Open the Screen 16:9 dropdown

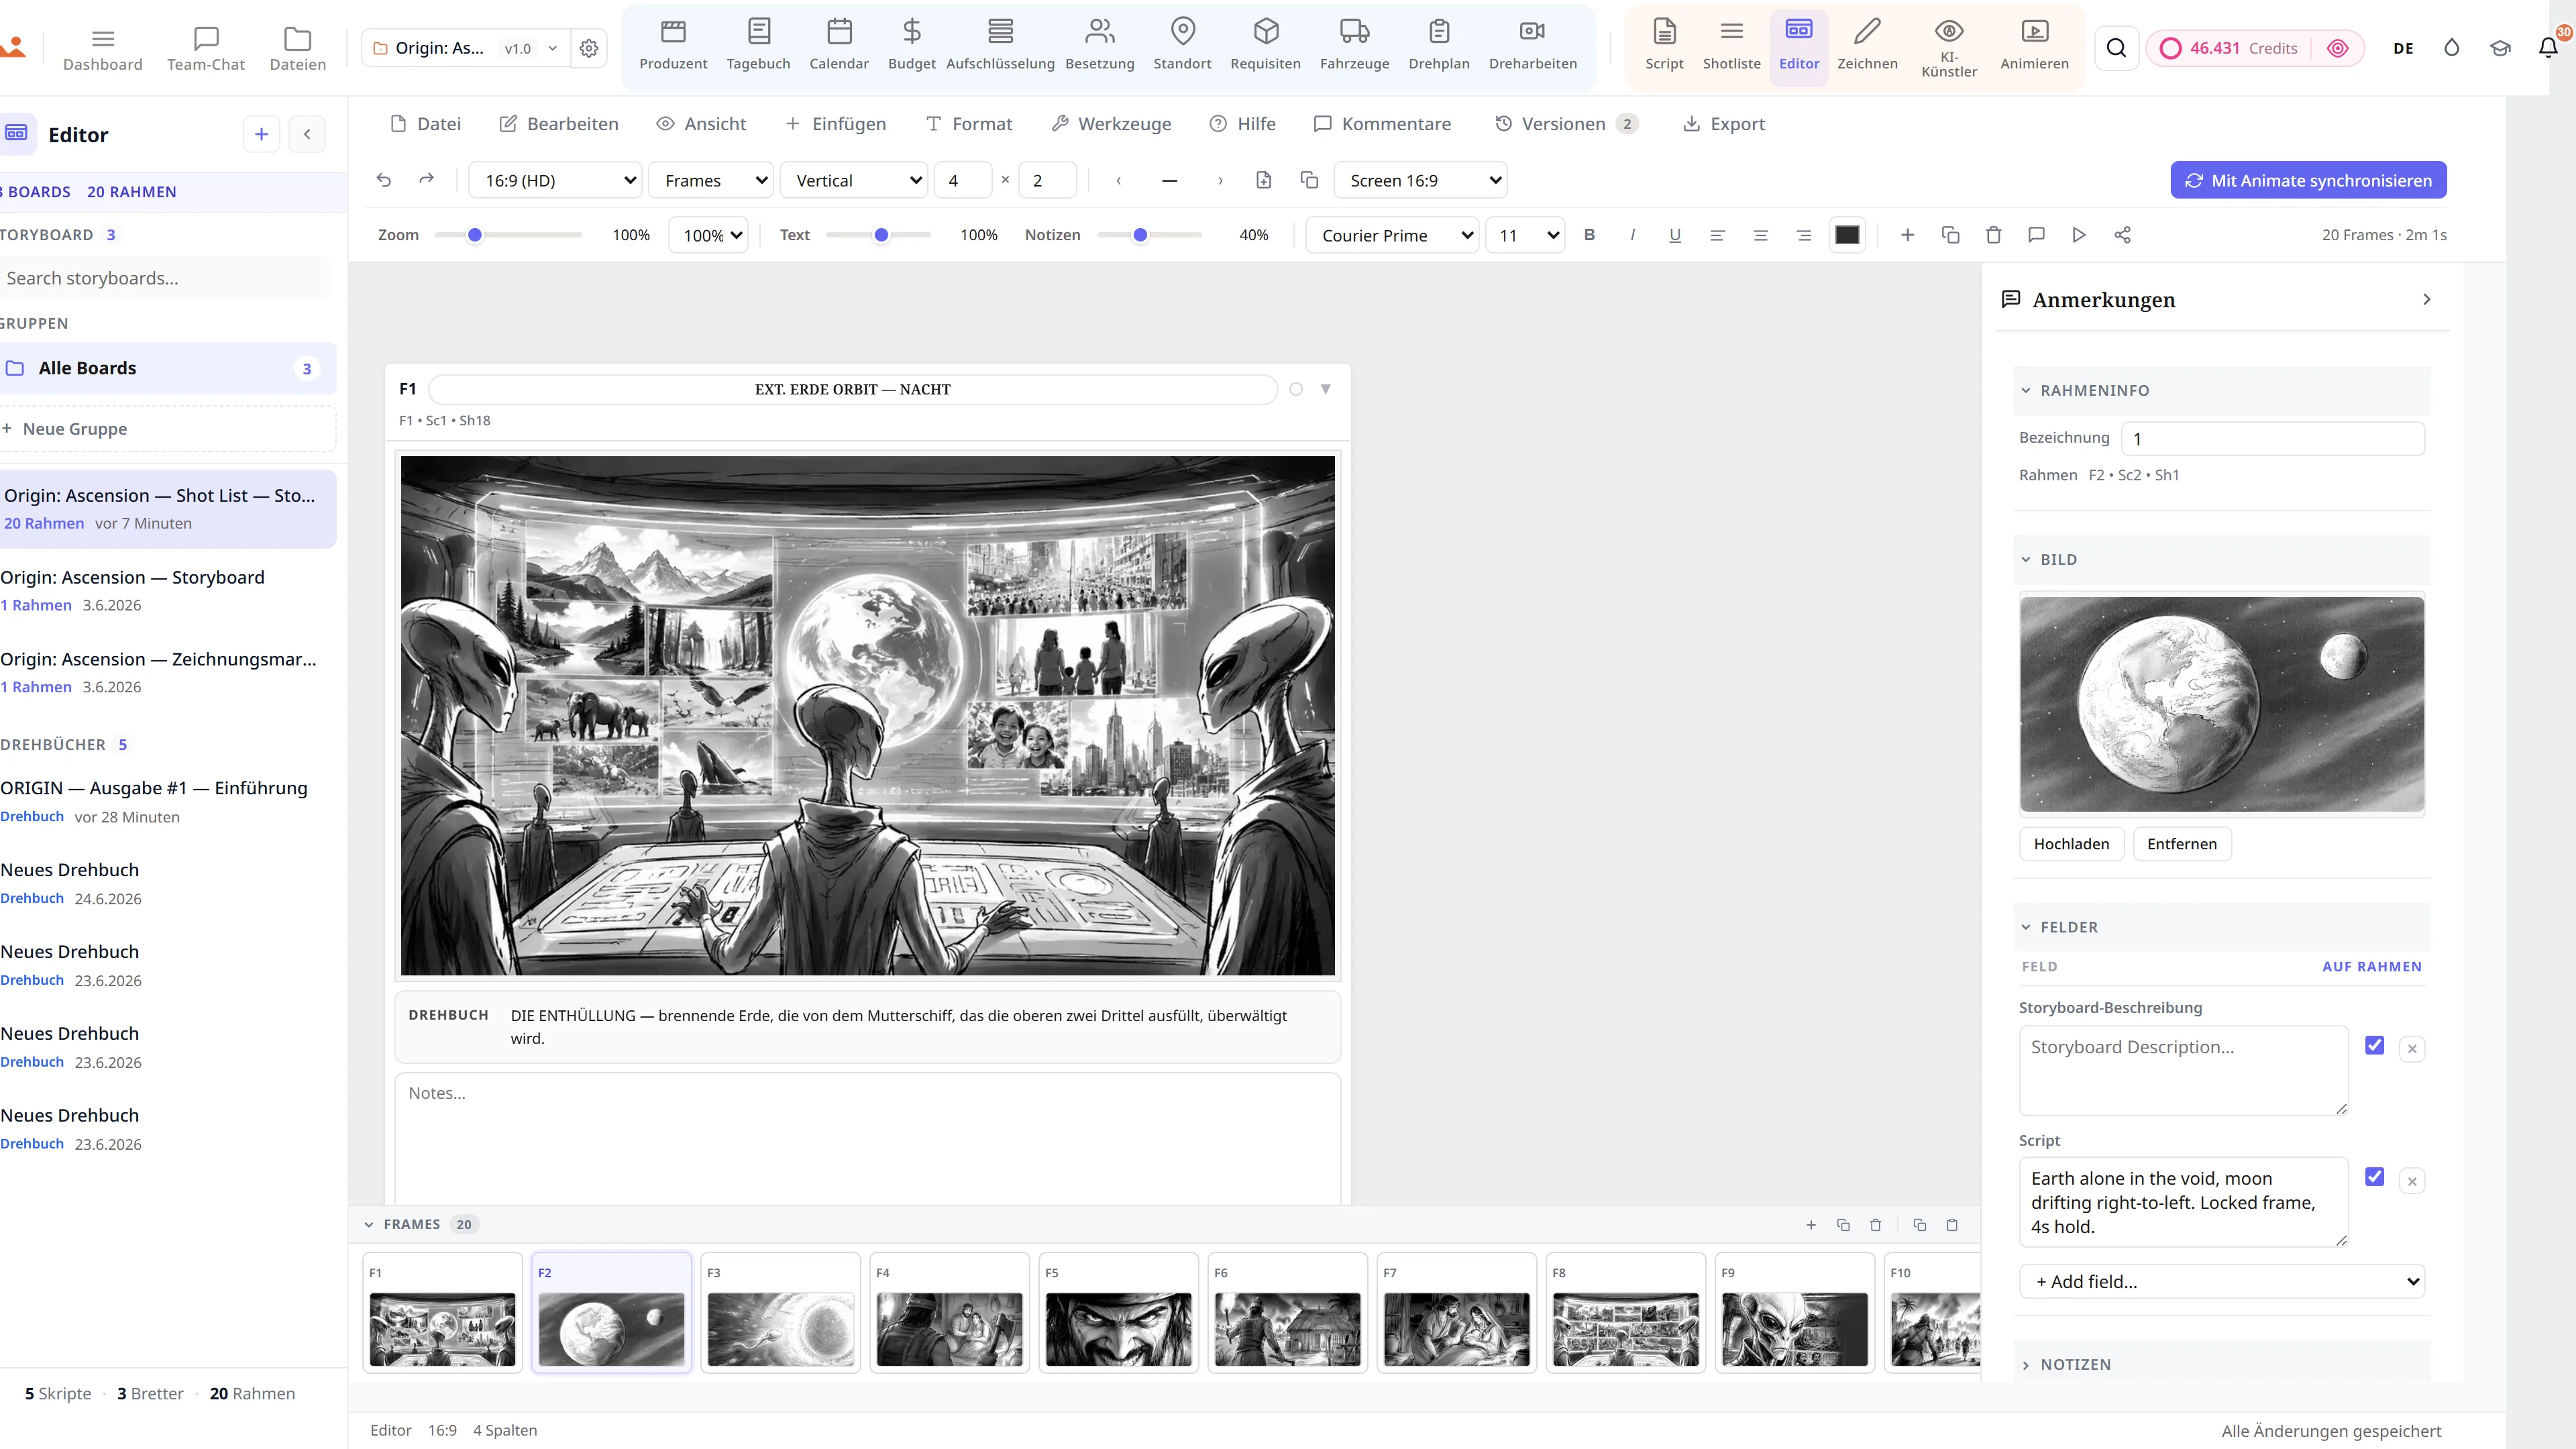coord(1420,180)
